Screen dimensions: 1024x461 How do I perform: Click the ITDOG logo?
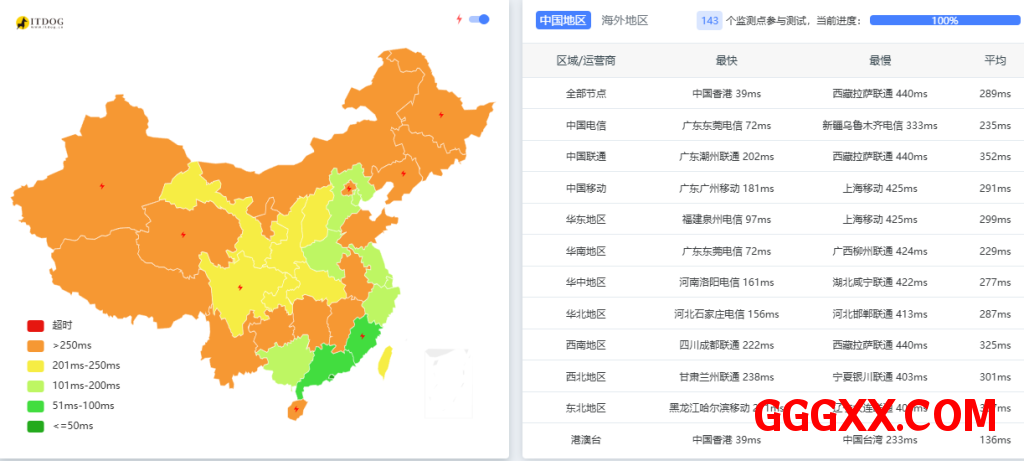[x=41, y=22]
